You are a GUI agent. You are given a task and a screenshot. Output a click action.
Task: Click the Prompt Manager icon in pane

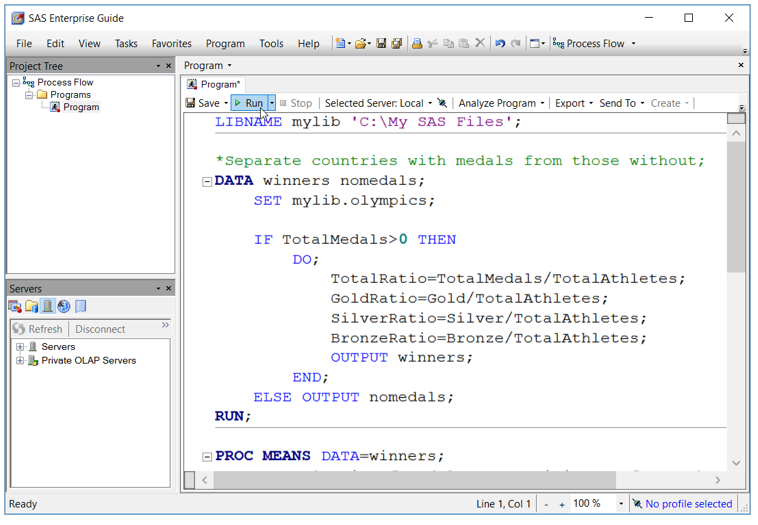click(x=64, y=307)
